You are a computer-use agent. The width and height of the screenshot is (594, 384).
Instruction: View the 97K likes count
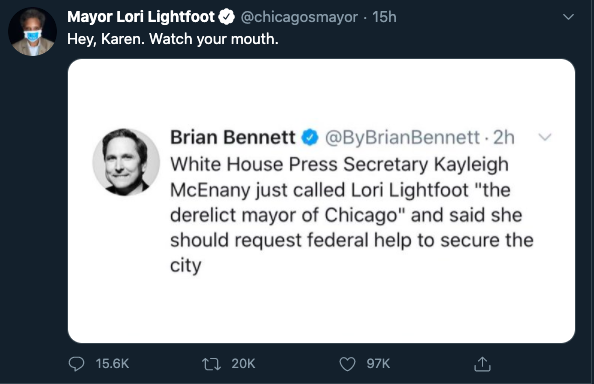click(x=378, y=364)
